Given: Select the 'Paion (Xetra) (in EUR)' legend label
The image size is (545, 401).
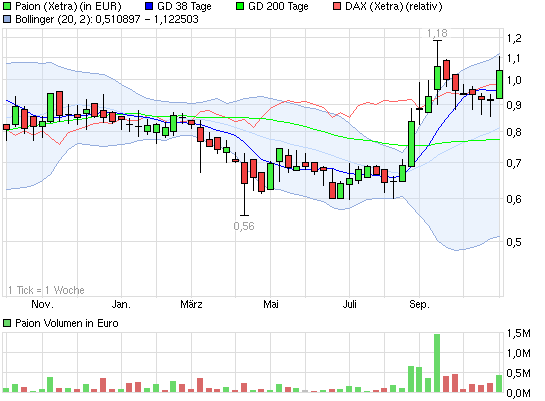Looking at the screenshot, I should click(68, 6).
